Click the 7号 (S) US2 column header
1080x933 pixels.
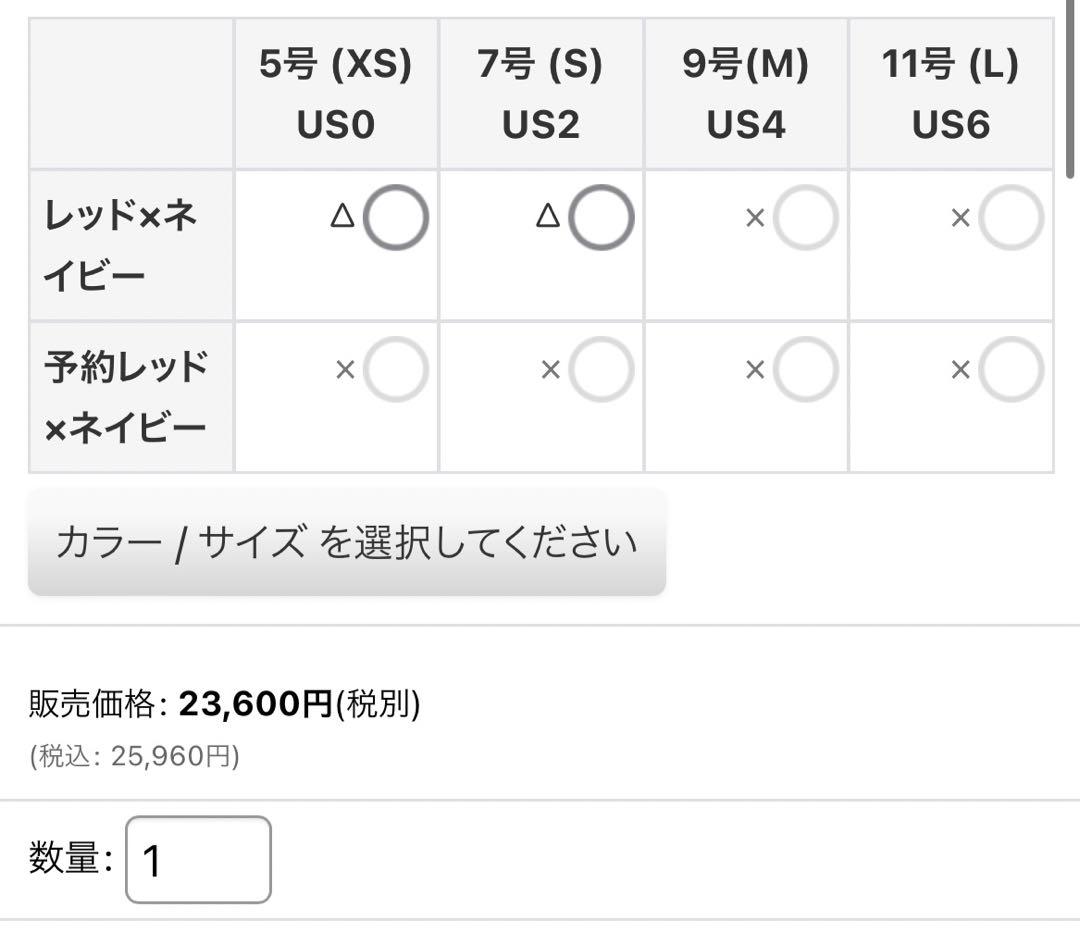click(540, 94)
